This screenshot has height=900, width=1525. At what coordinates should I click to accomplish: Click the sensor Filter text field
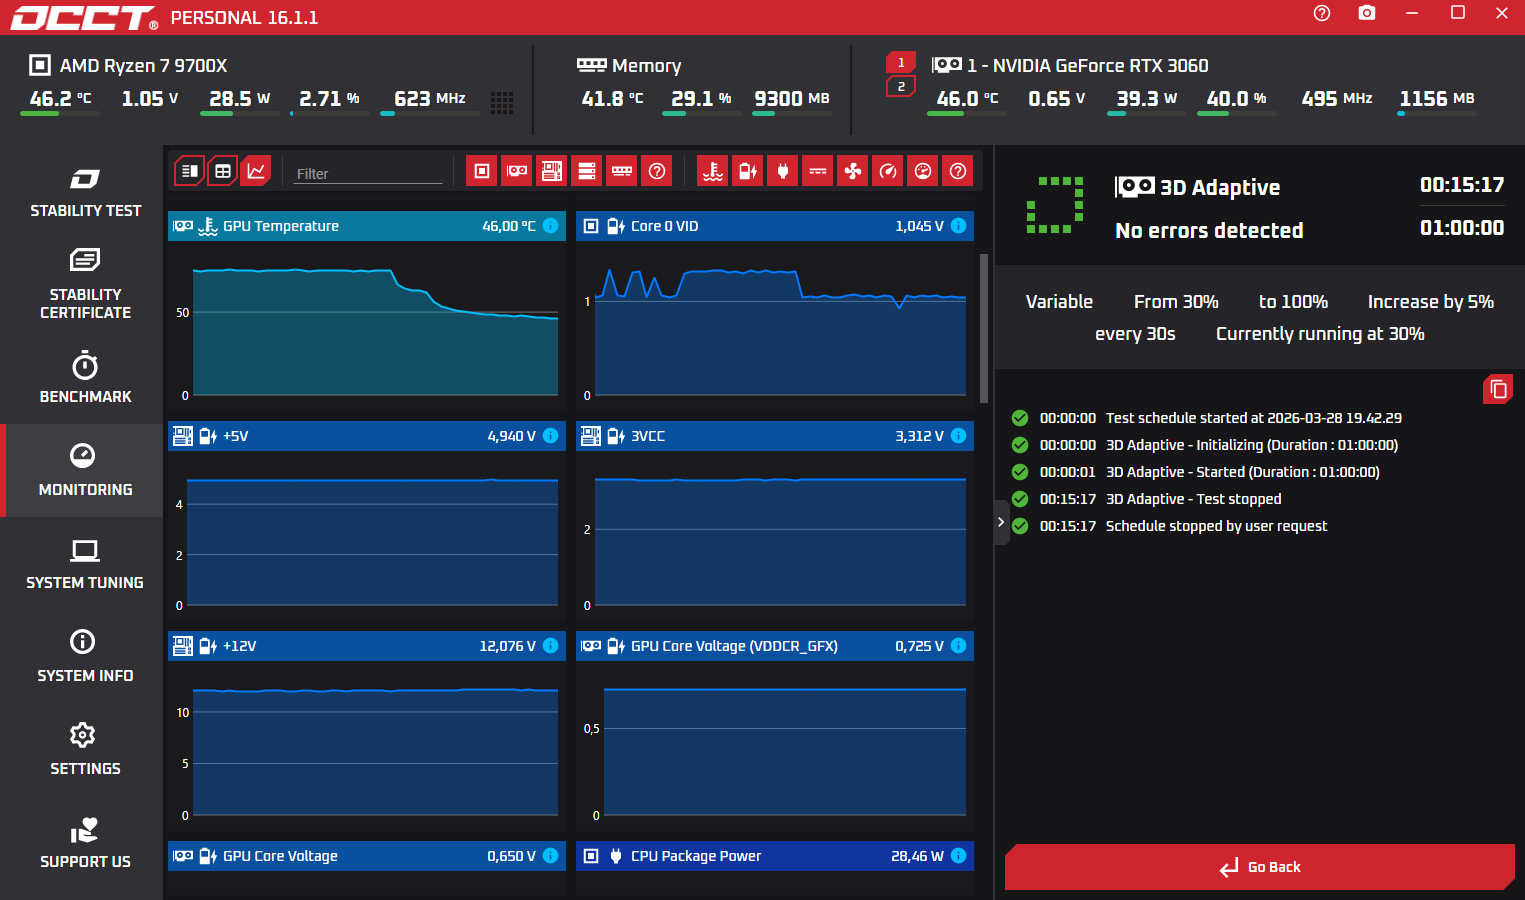(x=368, y=173)
